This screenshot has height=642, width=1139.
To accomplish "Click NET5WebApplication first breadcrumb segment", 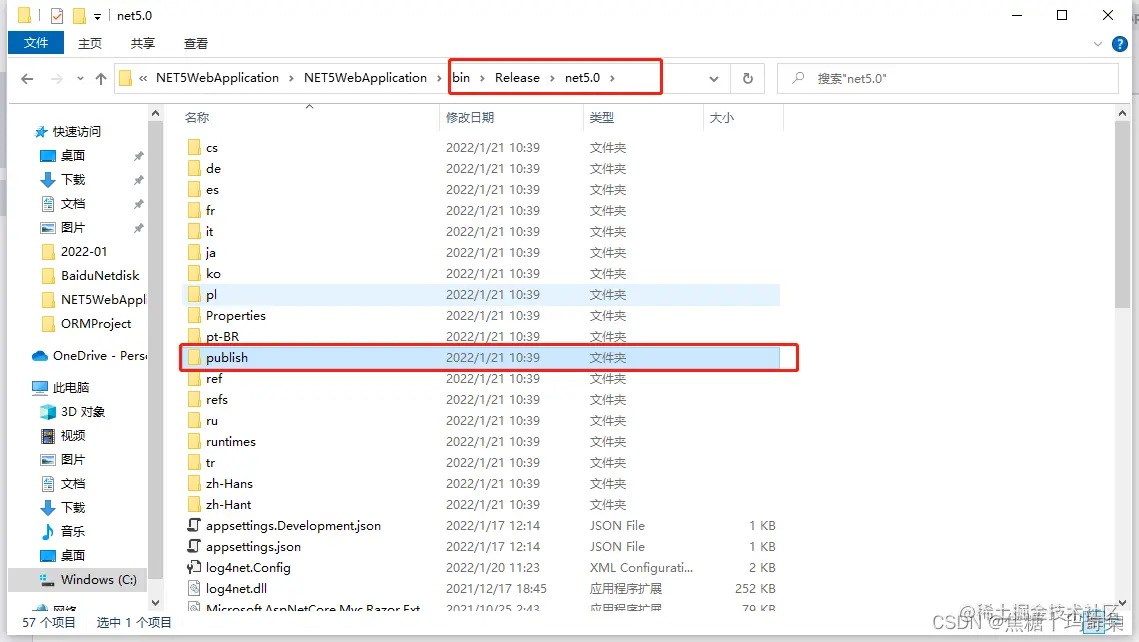I will pos(217,78).
